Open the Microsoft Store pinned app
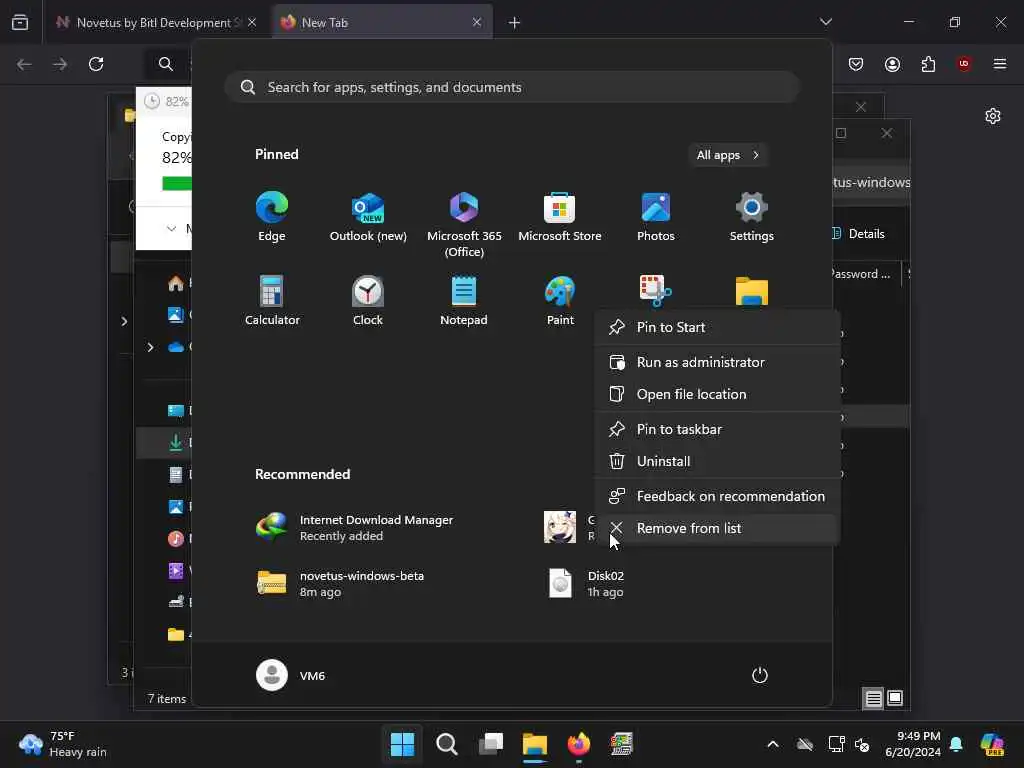The image size is (1024, 768). 560,217
